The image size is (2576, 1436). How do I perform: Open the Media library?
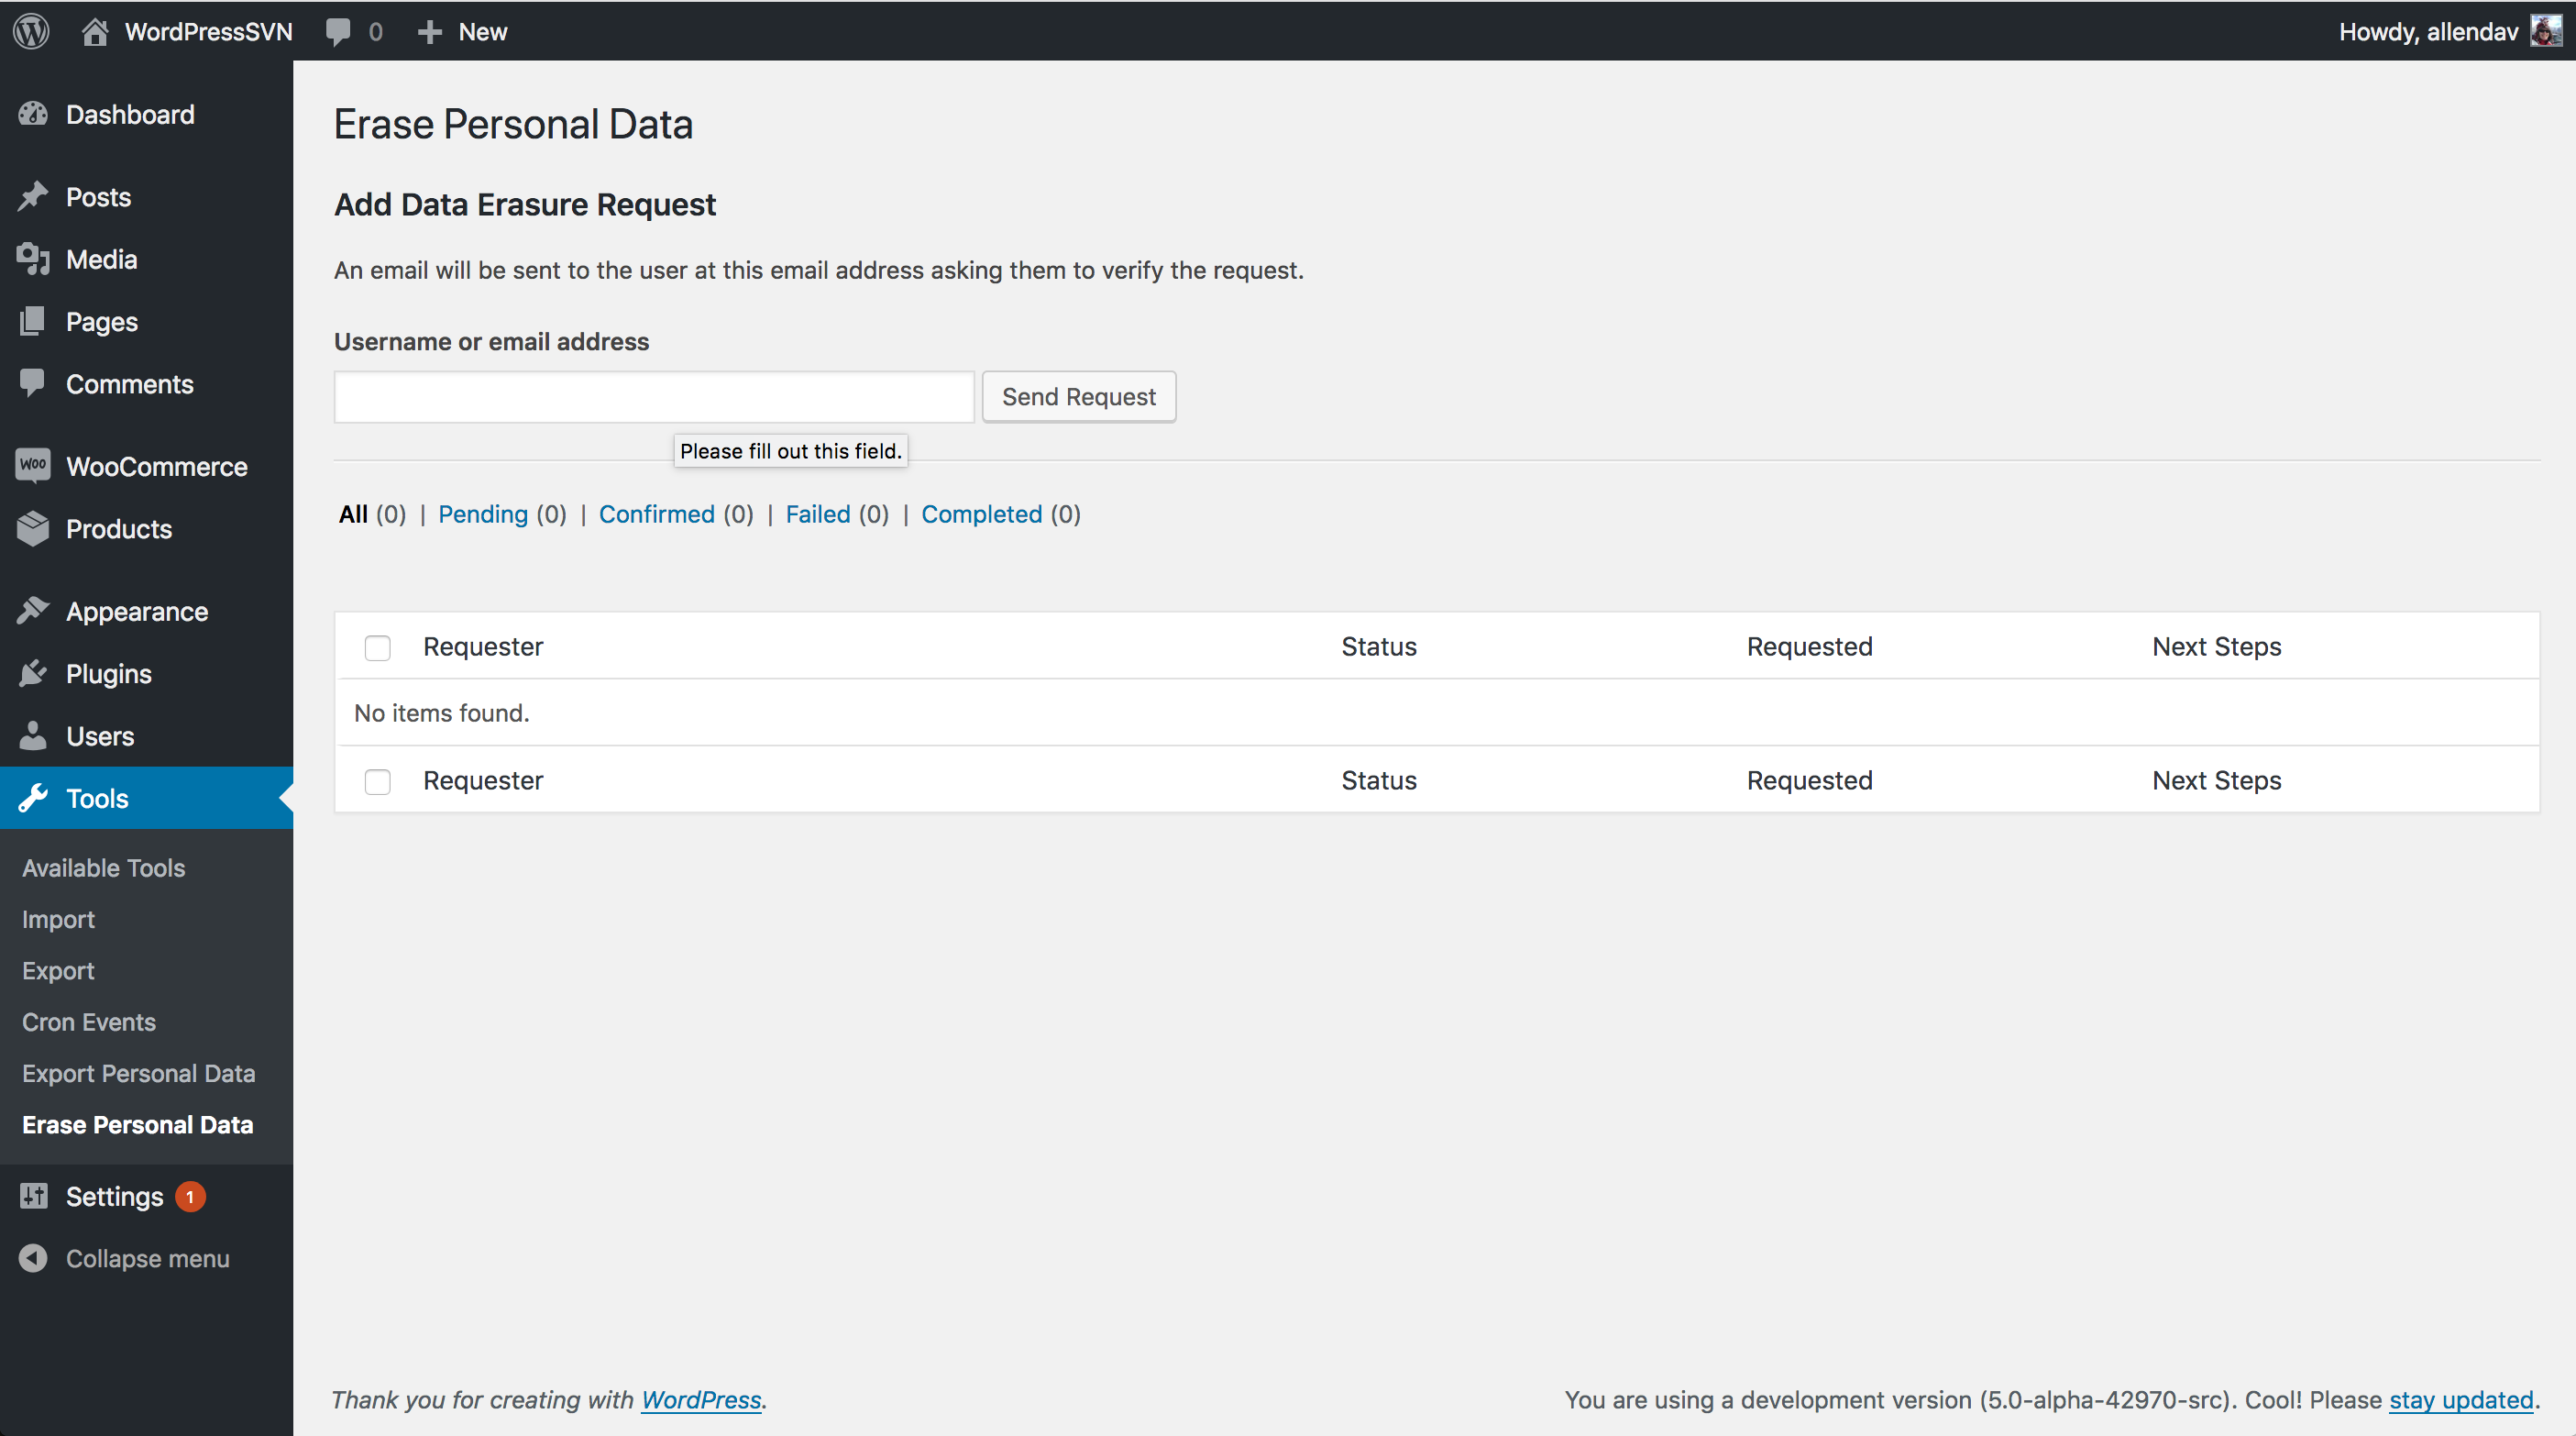tap(101, 259)
